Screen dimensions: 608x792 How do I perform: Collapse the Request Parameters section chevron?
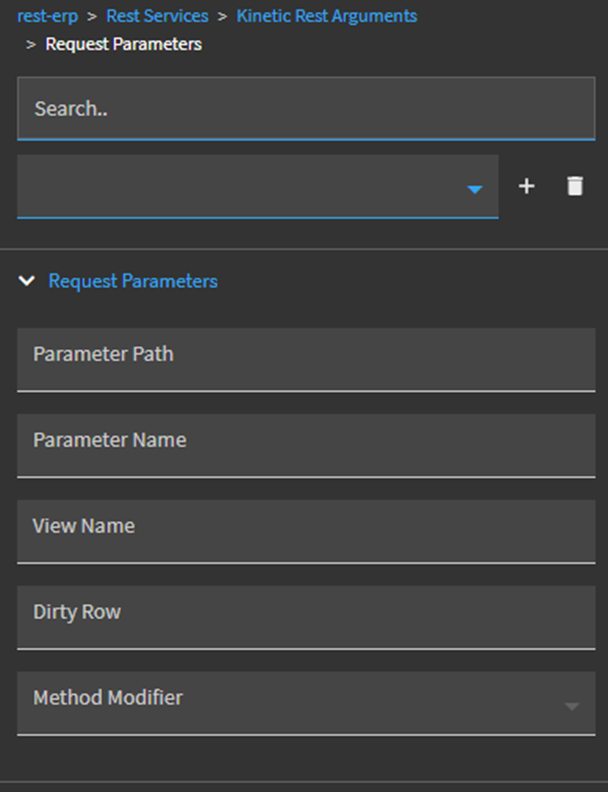pos(27,281)
